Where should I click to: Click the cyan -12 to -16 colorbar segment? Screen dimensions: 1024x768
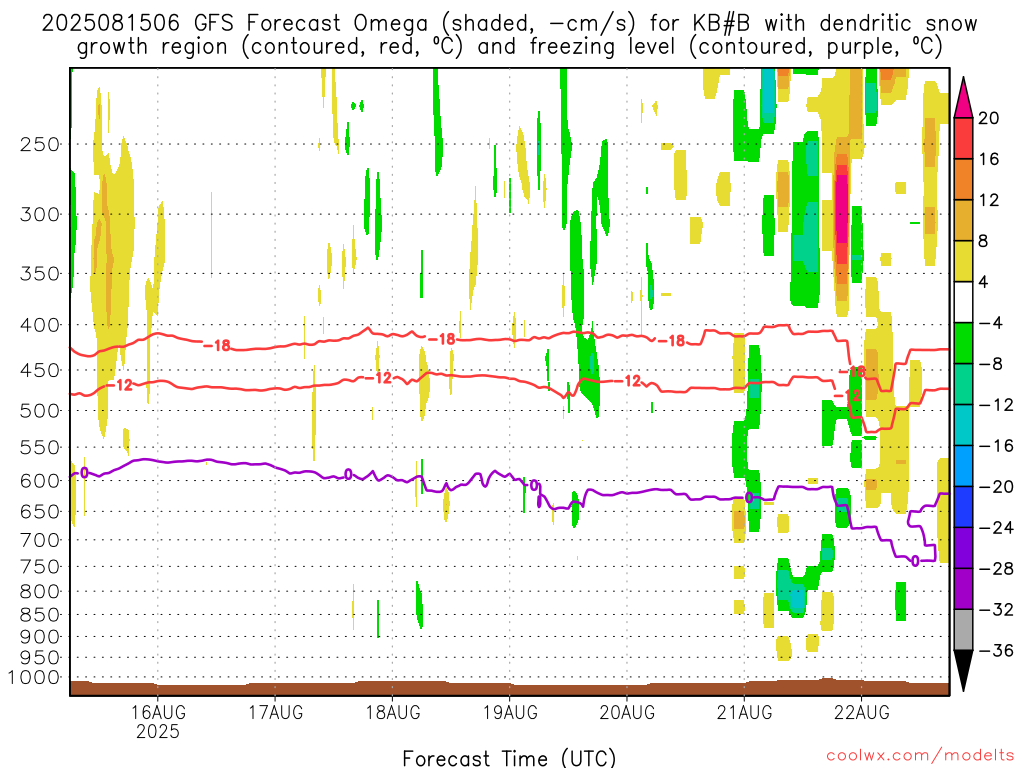pyautogui.click(x=963, y=425)
